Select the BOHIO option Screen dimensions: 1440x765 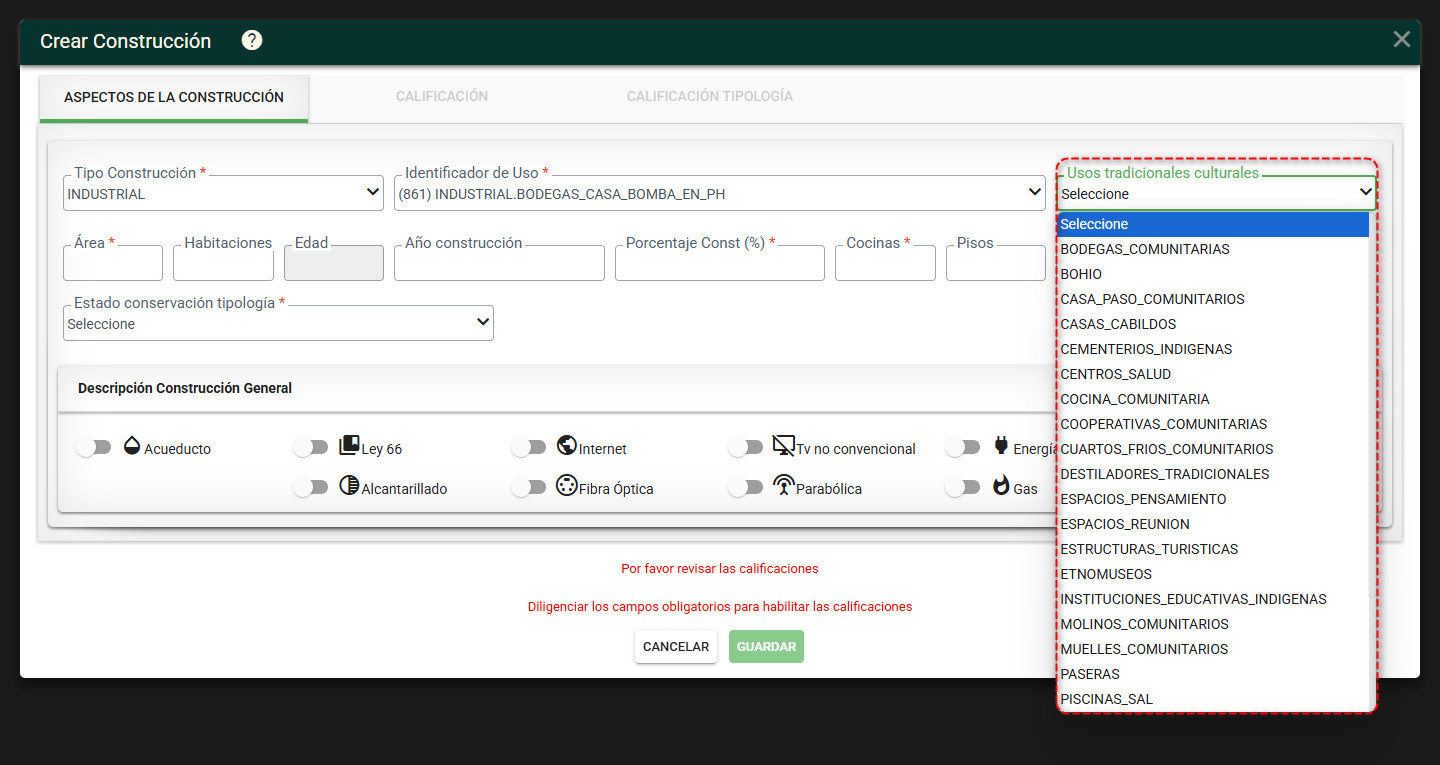pos(1213,274)
